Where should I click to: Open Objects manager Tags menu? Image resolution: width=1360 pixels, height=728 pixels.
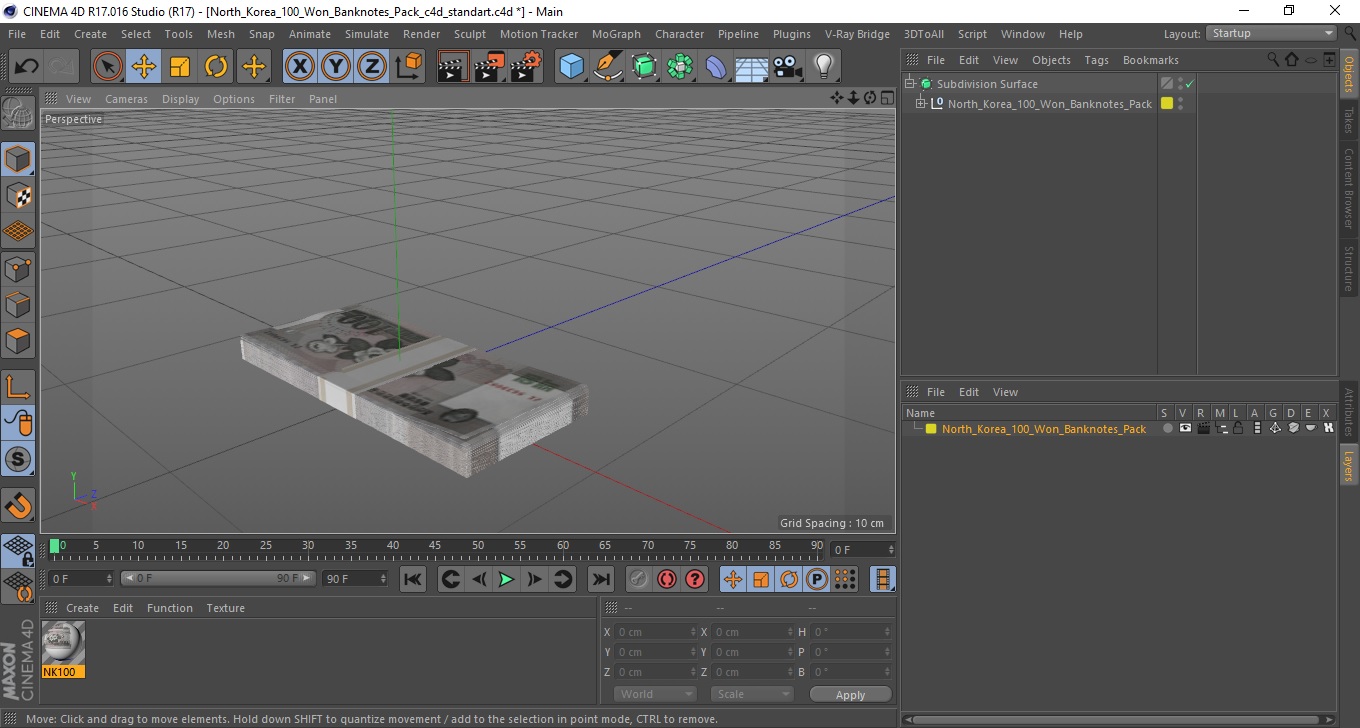pos(1096,60)
